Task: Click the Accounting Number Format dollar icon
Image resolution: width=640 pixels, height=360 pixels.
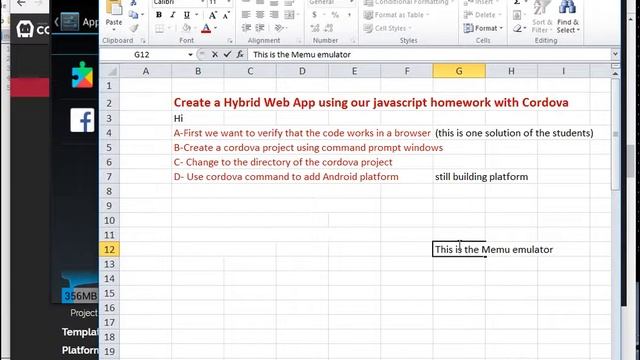Action: [x=314, y=15]
